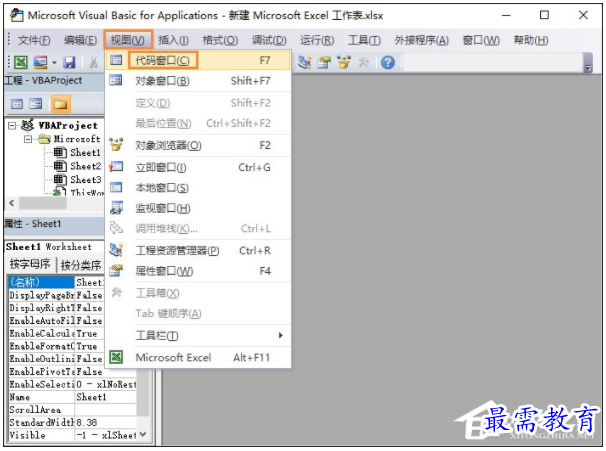The width and height of the screenshot is (606, 451).
Task: Open the 外接程序(A) menu
Action: pyautogui.click(x=421, y=40)
